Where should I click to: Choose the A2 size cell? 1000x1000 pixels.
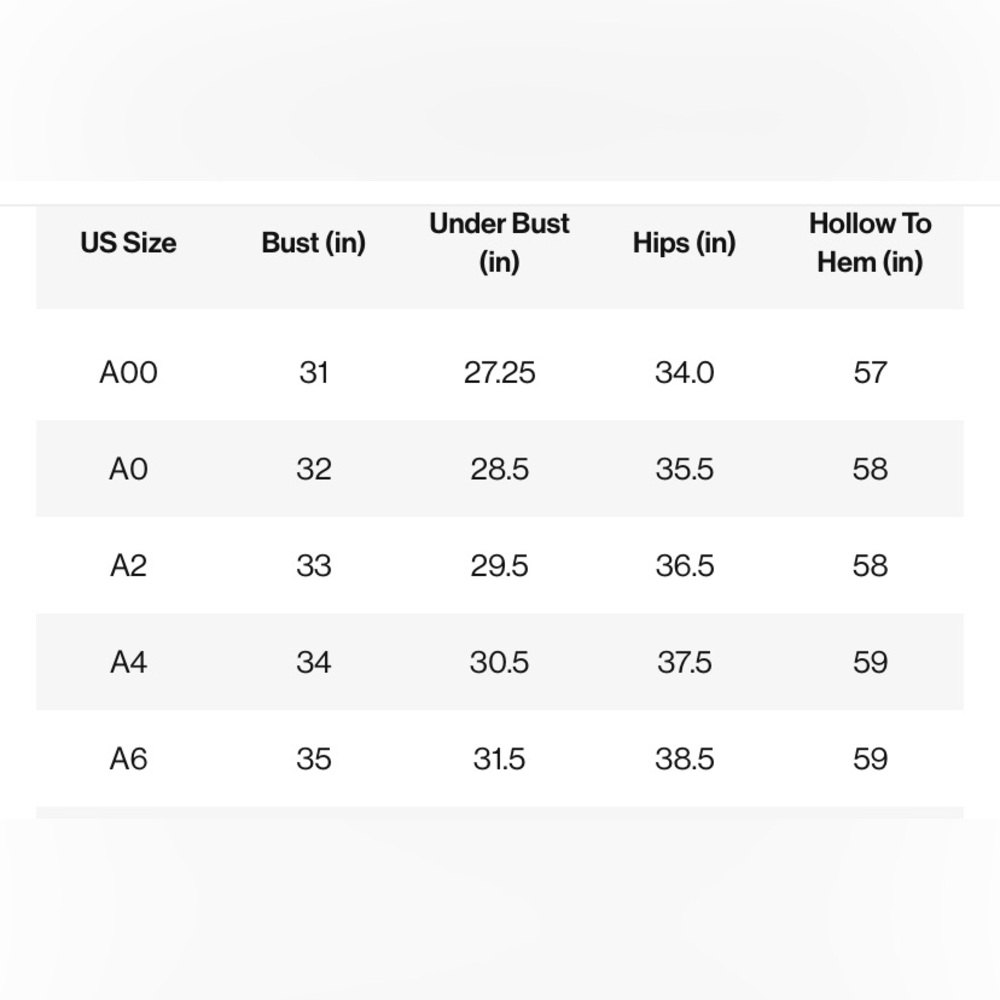click(x=128, y=566)
